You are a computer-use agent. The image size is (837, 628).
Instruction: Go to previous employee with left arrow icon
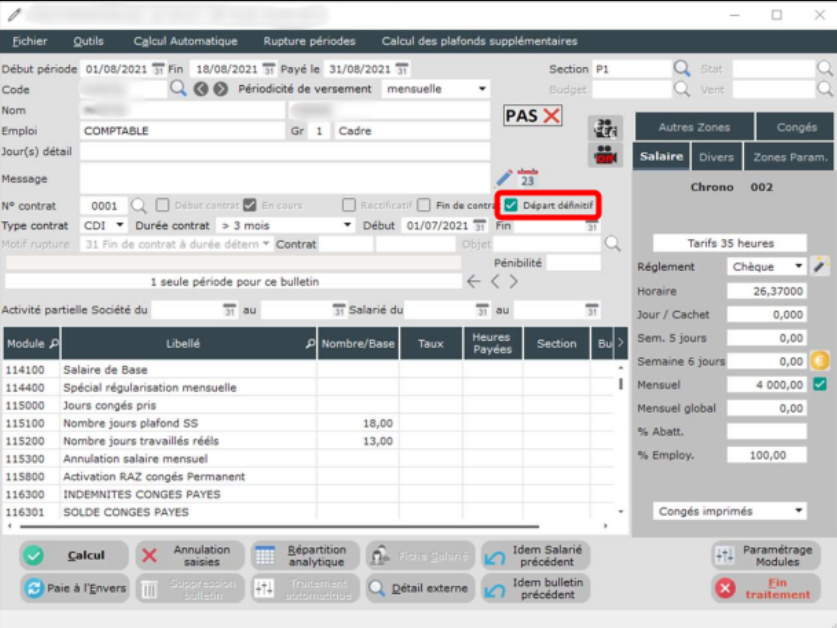coord(201,89)
